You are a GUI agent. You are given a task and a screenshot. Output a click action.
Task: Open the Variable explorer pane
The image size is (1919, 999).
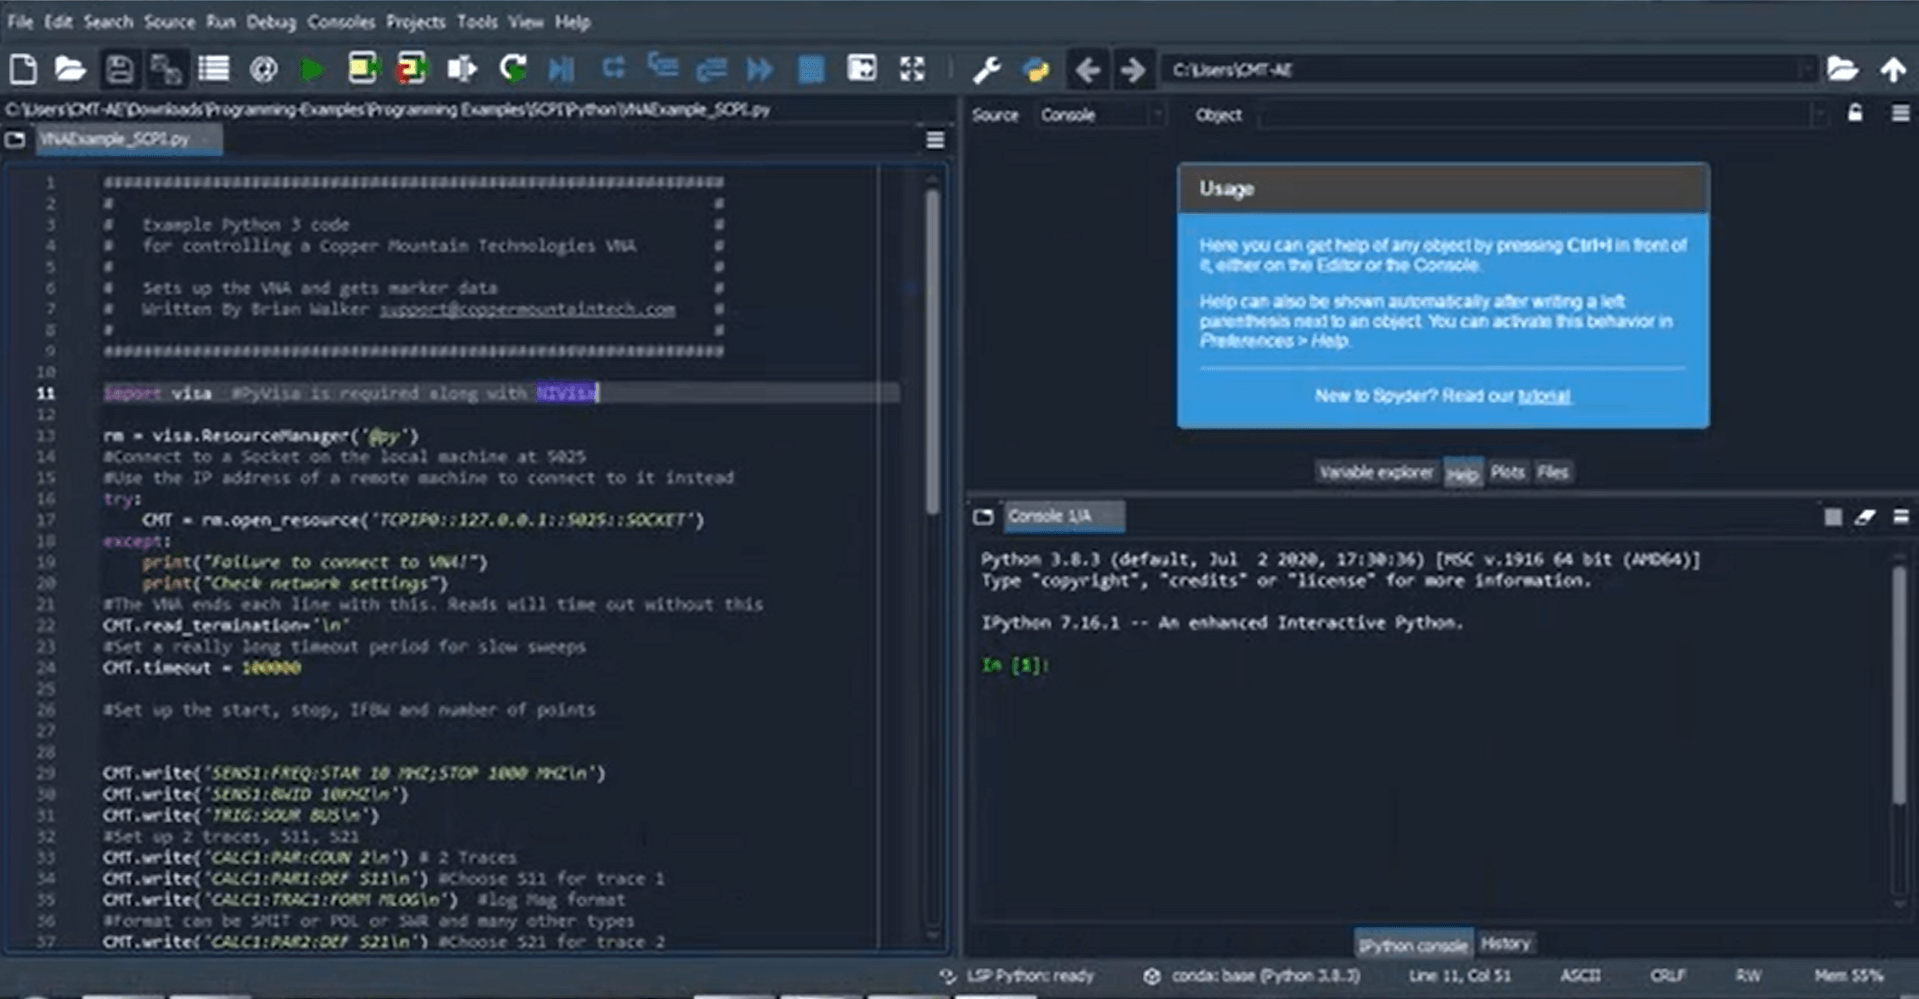pos(1377,471)
